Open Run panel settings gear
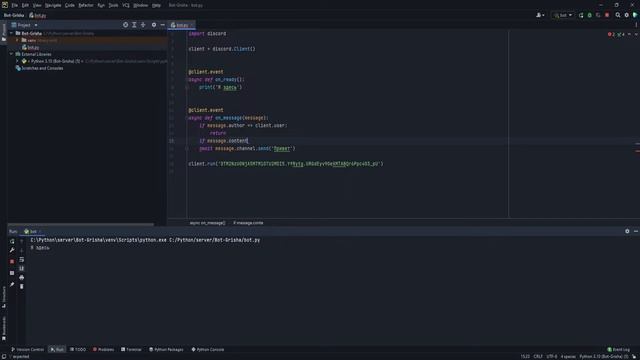Screen dimensions: 640x360 (x=627, y=231)
